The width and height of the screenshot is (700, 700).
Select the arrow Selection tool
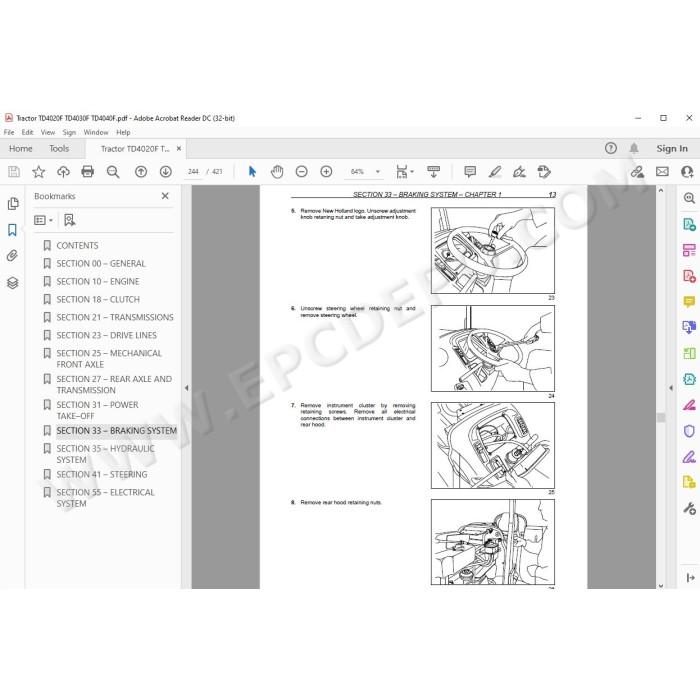tap(252, 171)
